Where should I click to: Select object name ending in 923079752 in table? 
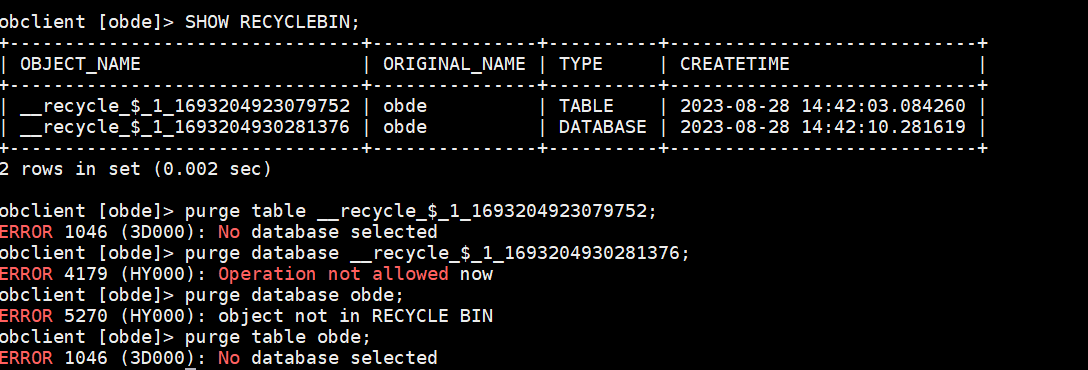(185, 106)
